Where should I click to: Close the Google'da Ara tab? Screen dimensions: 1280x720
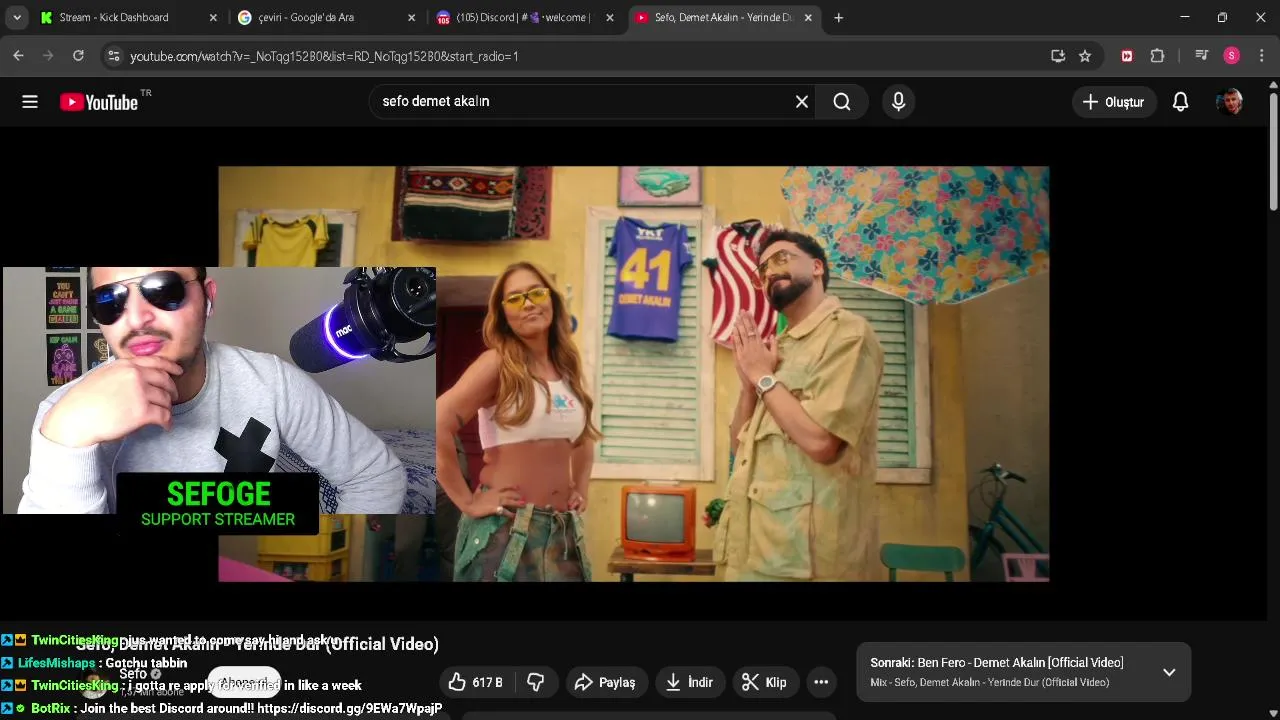411,17
